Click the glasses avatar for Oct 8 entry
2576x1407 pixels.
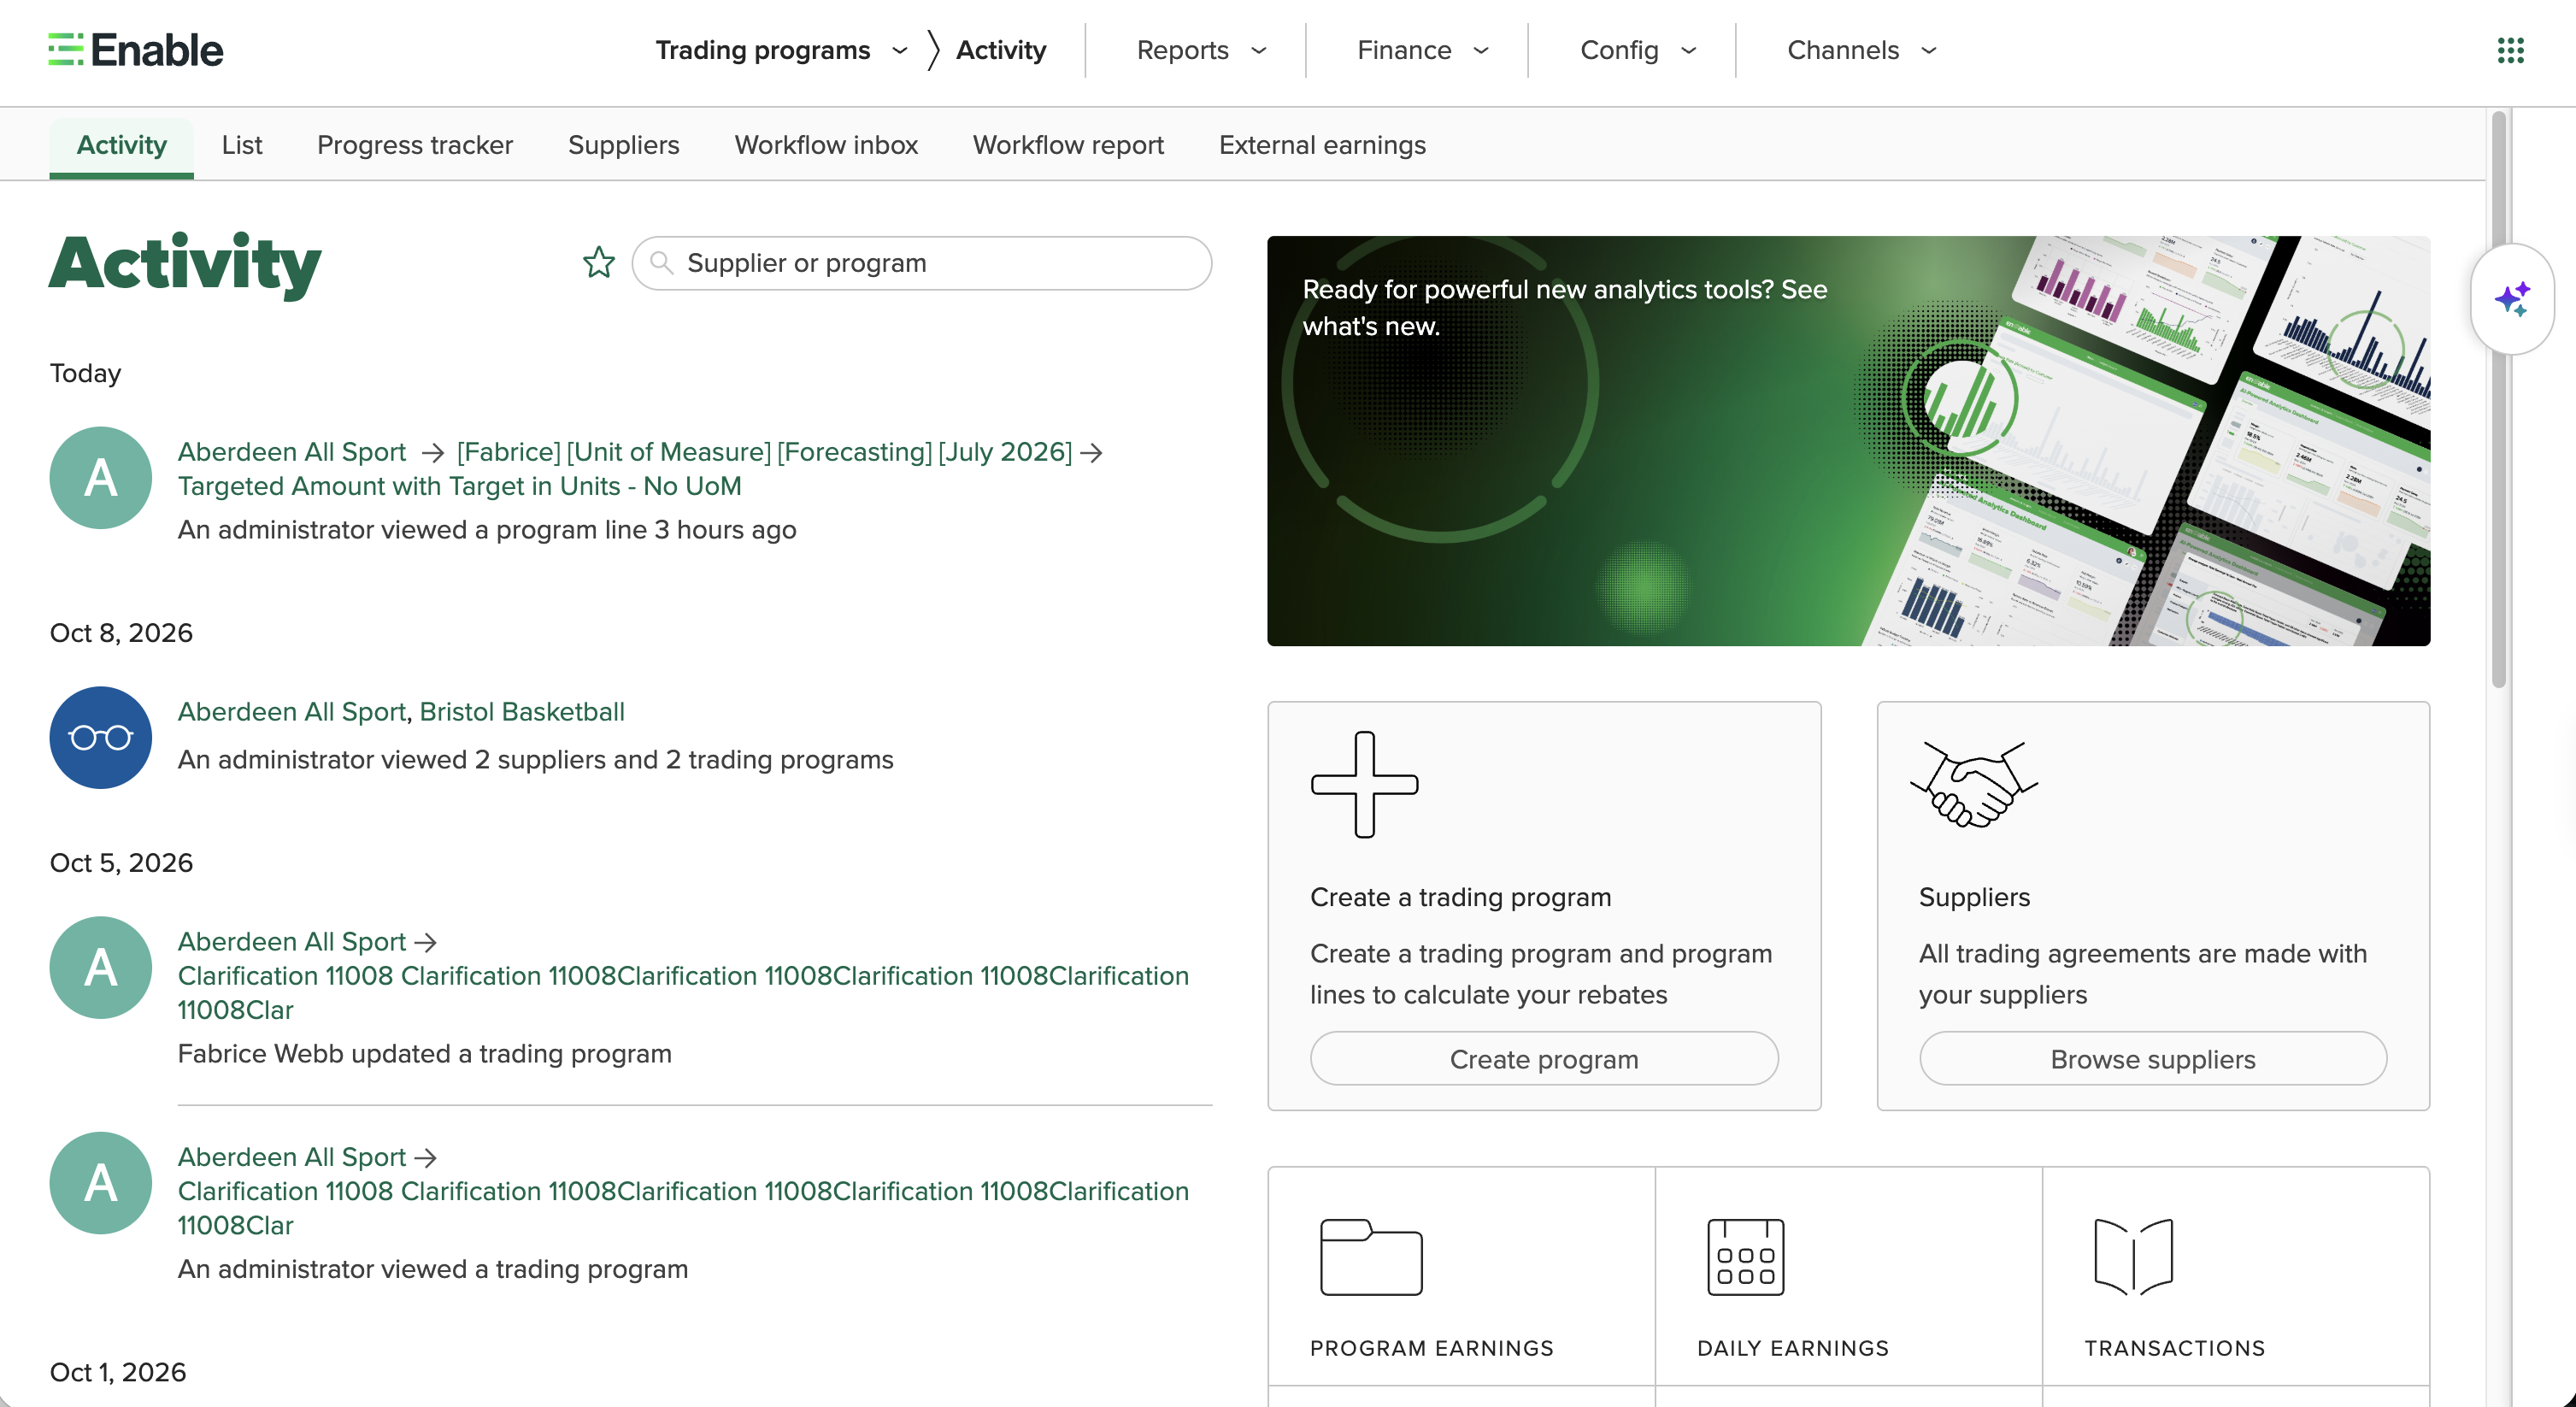[101, 737]
